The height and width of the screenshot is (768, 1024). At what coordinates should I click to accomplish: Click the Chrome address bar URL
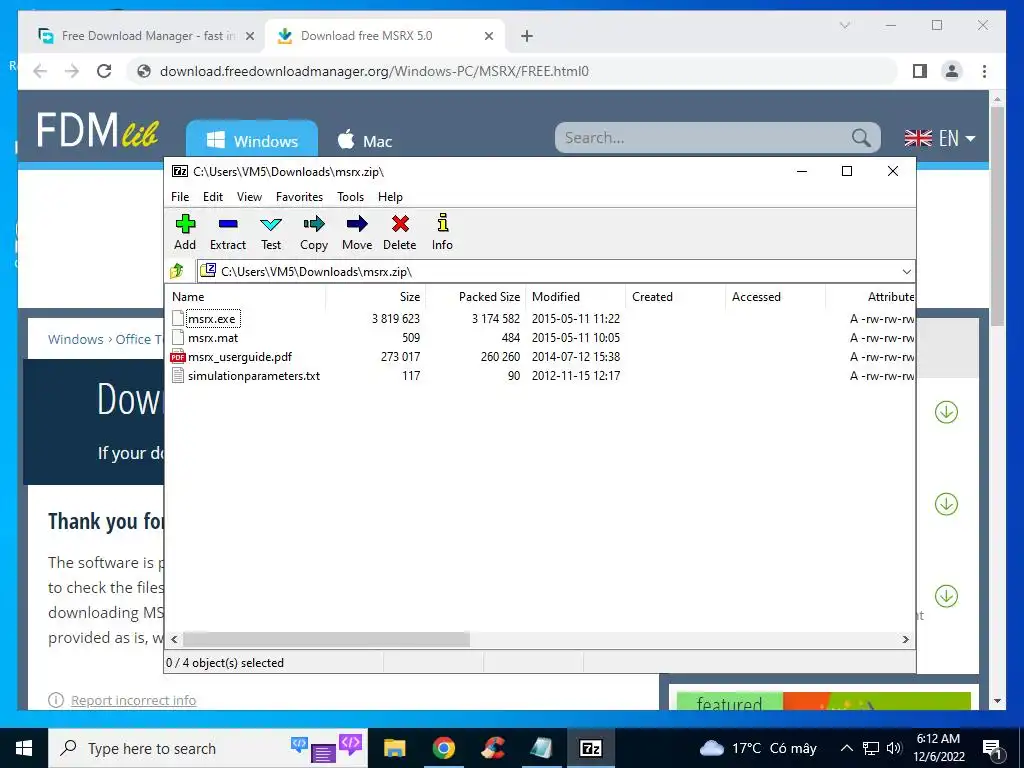[x=374, y=71]
